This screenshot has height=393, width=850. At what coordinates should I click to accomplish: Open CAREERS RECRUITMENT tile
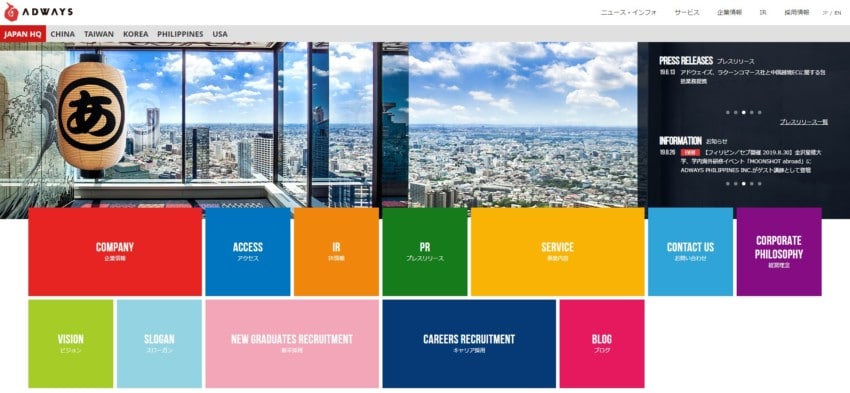[469, 344]
